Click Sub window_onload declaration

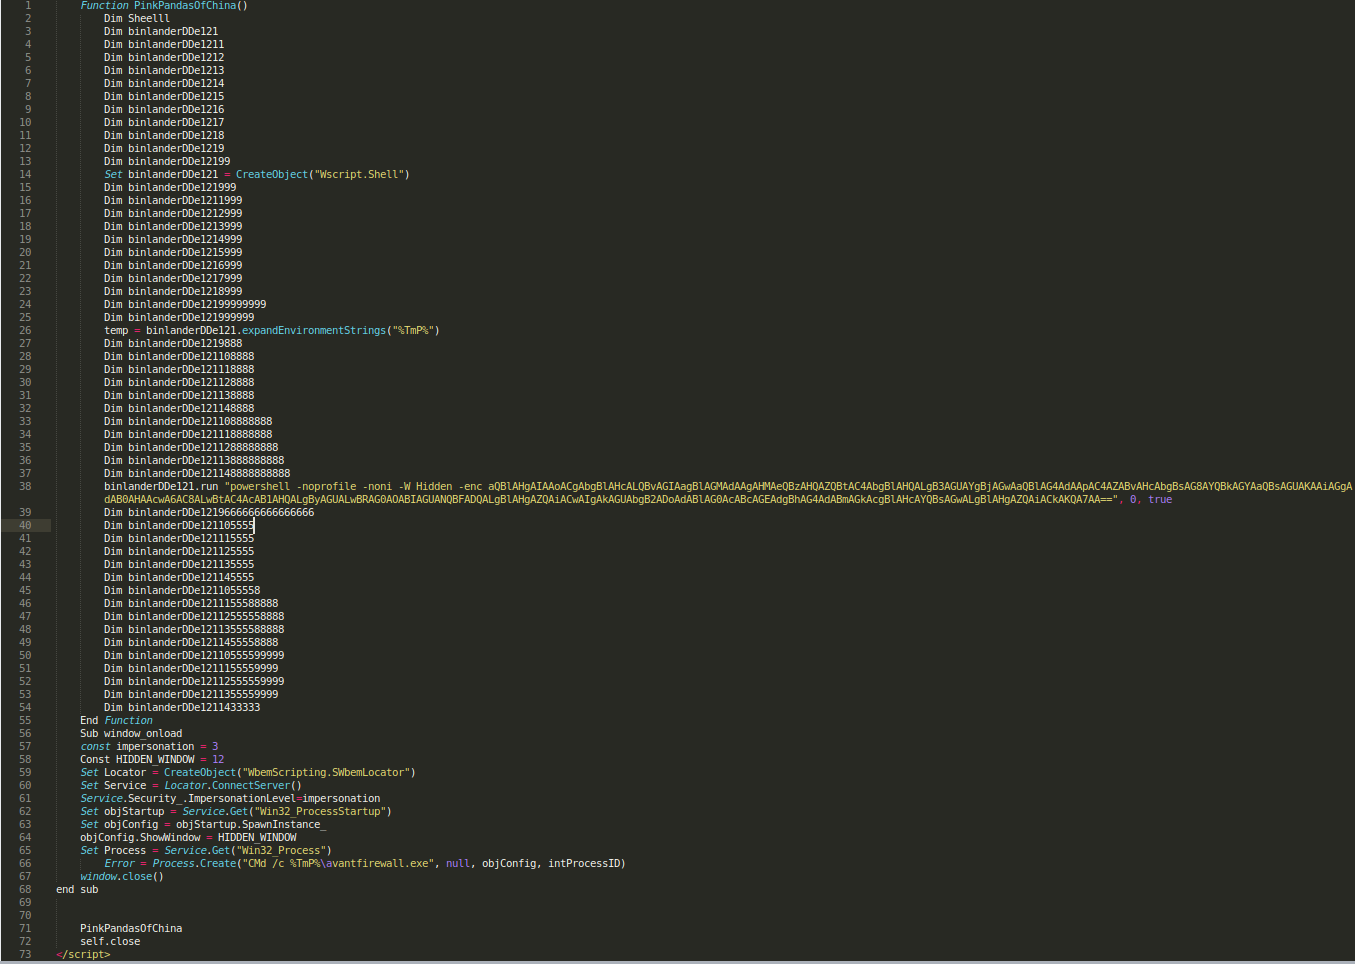[x=131, y=733]
